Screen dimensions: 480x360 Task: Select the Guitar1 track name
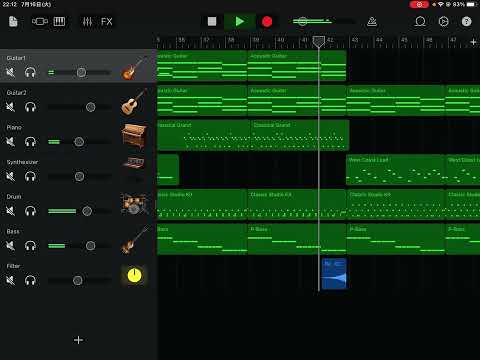(16, 58)
